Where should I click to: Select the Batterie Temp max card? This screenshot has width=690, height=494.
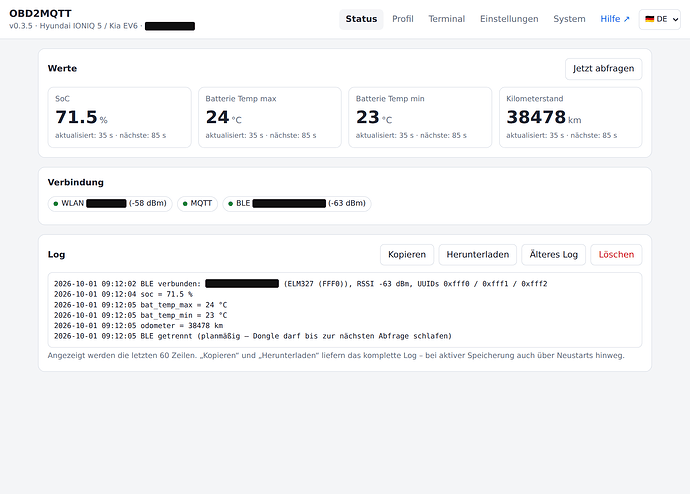click(x=270, y=117)
